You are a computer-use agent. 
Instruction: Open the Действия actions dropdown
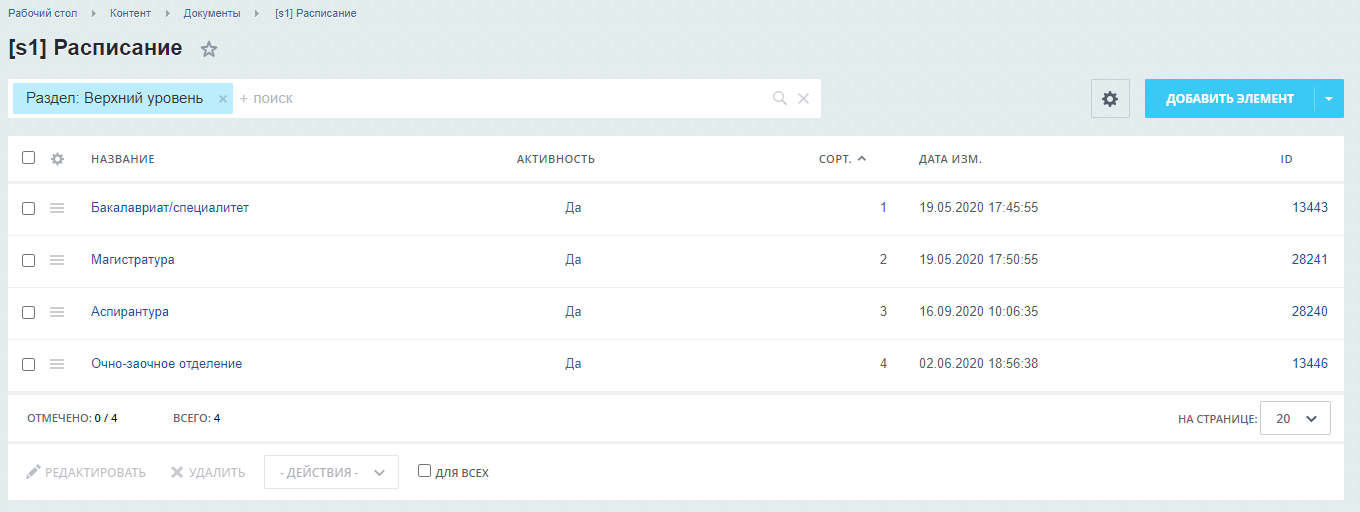(331, 472)
